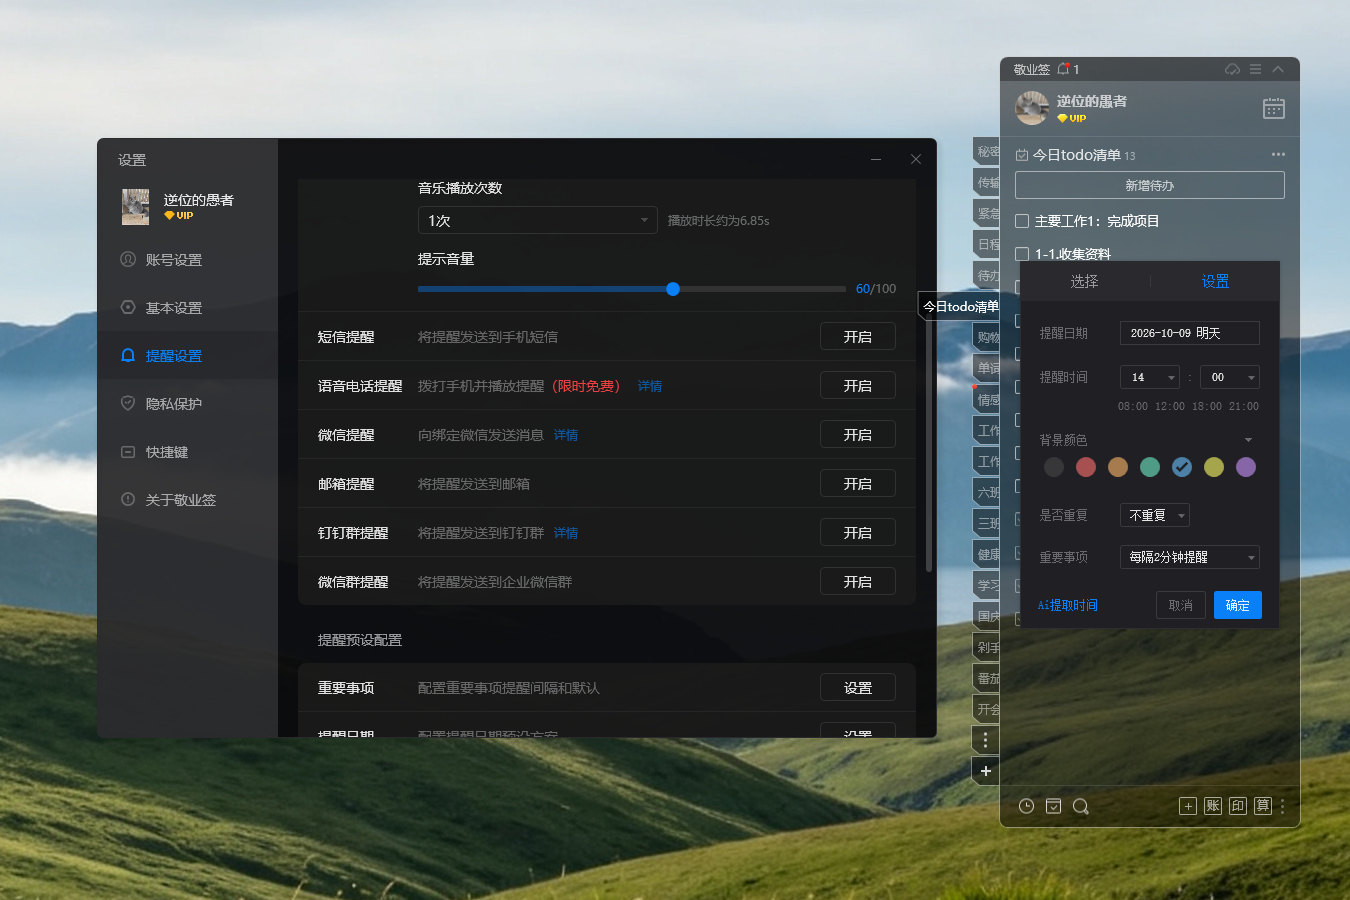
Task: Click the user avatar in the note window
Action: pos(1032,108)
